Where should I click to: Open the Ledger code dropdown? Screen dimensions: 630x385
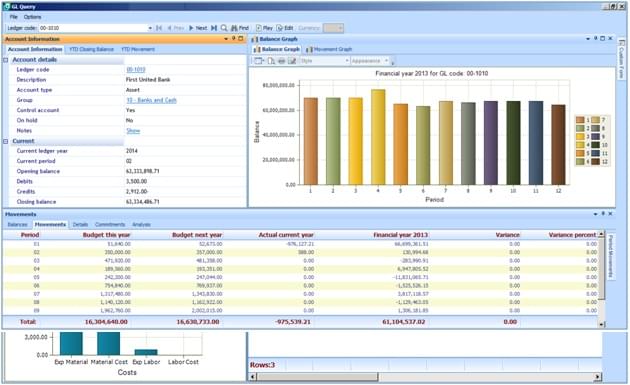150,28
